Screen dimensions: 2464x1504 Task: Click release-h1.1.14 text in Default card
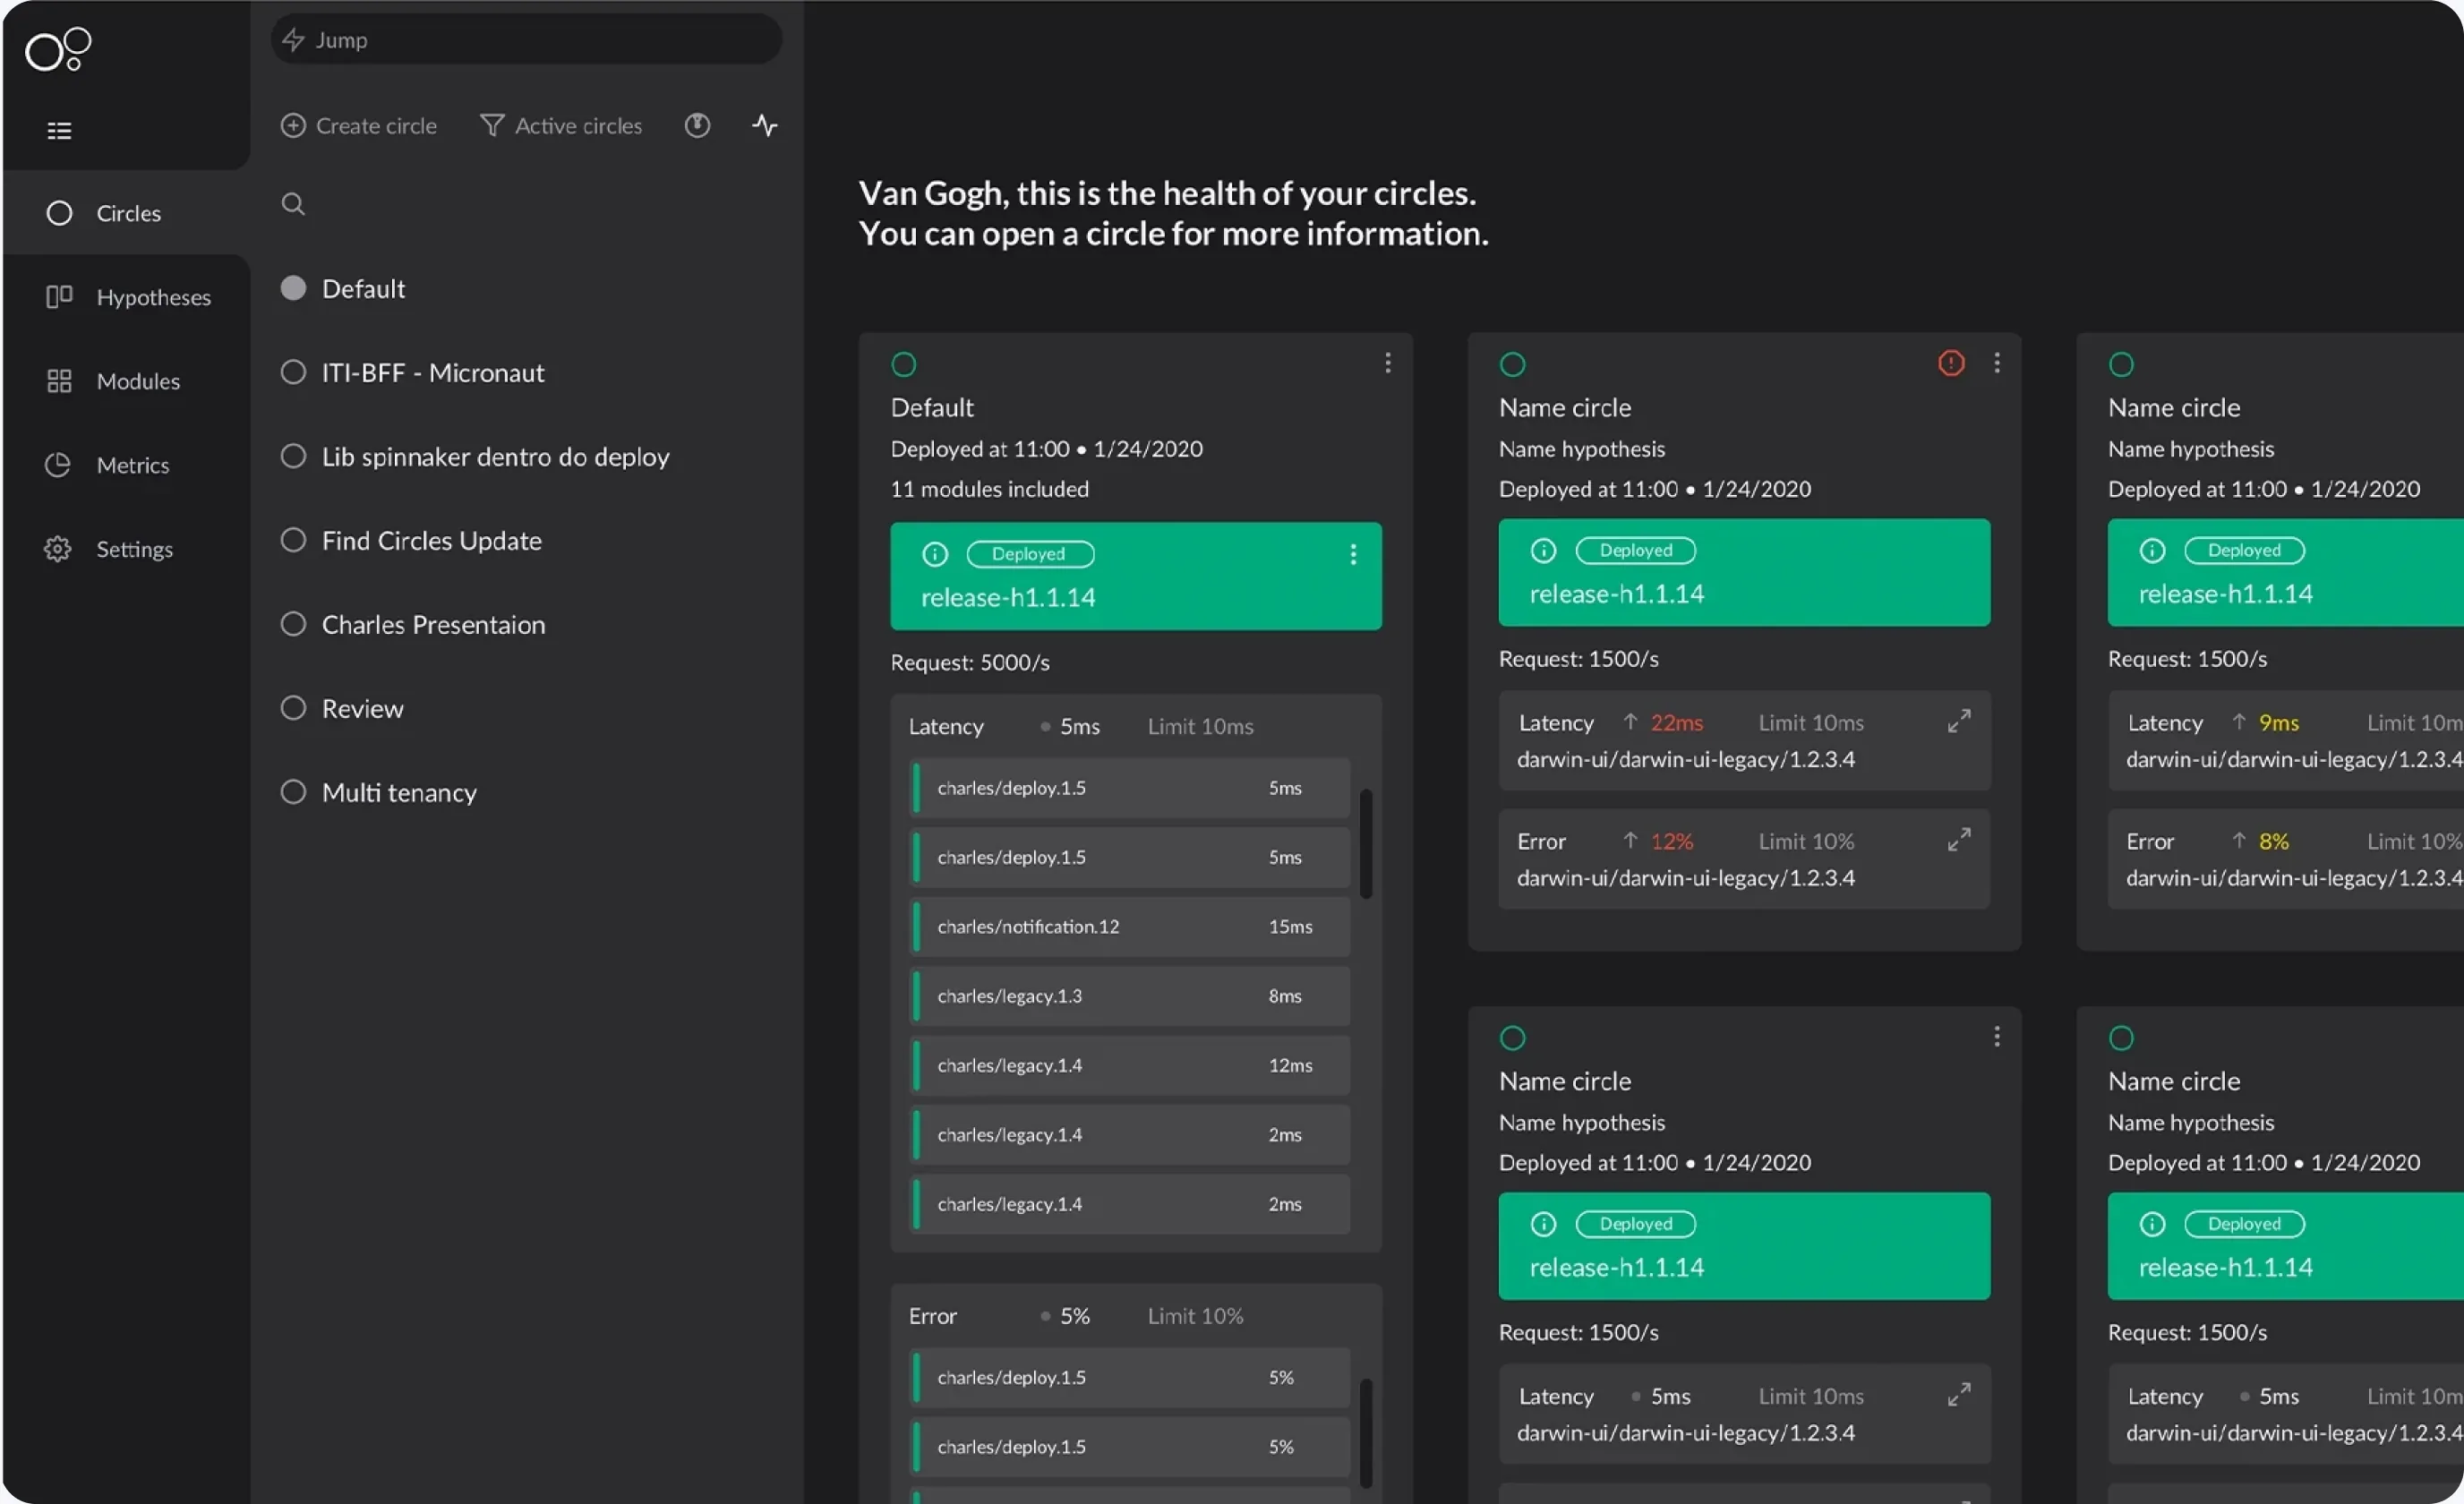click(1008, 597)
